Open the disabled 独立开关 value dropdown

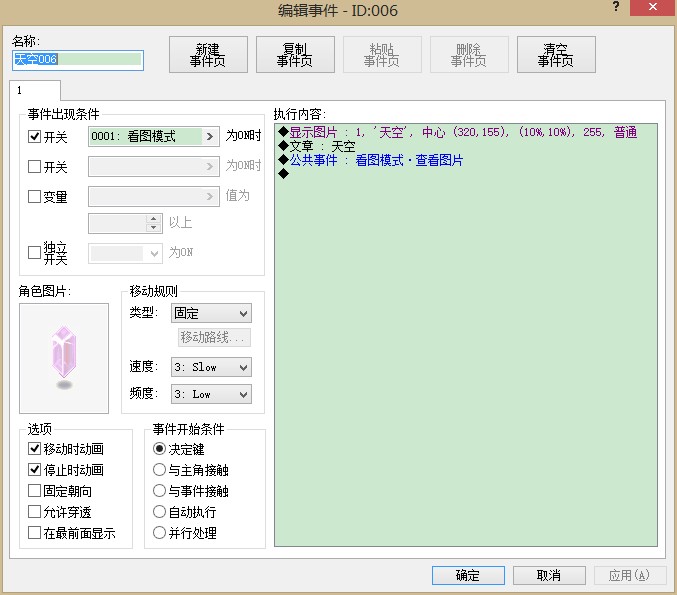[x=125, y=253]
